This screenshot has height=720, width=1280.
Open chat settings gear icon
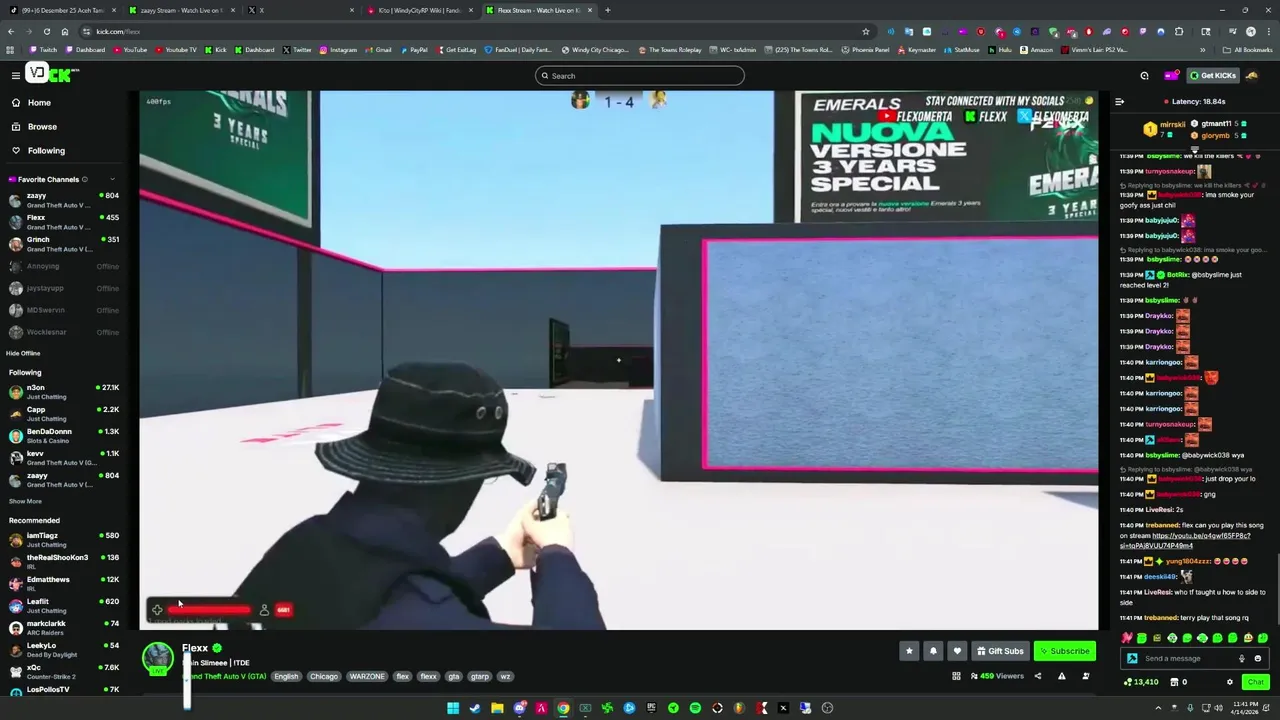coord(1230,682)
